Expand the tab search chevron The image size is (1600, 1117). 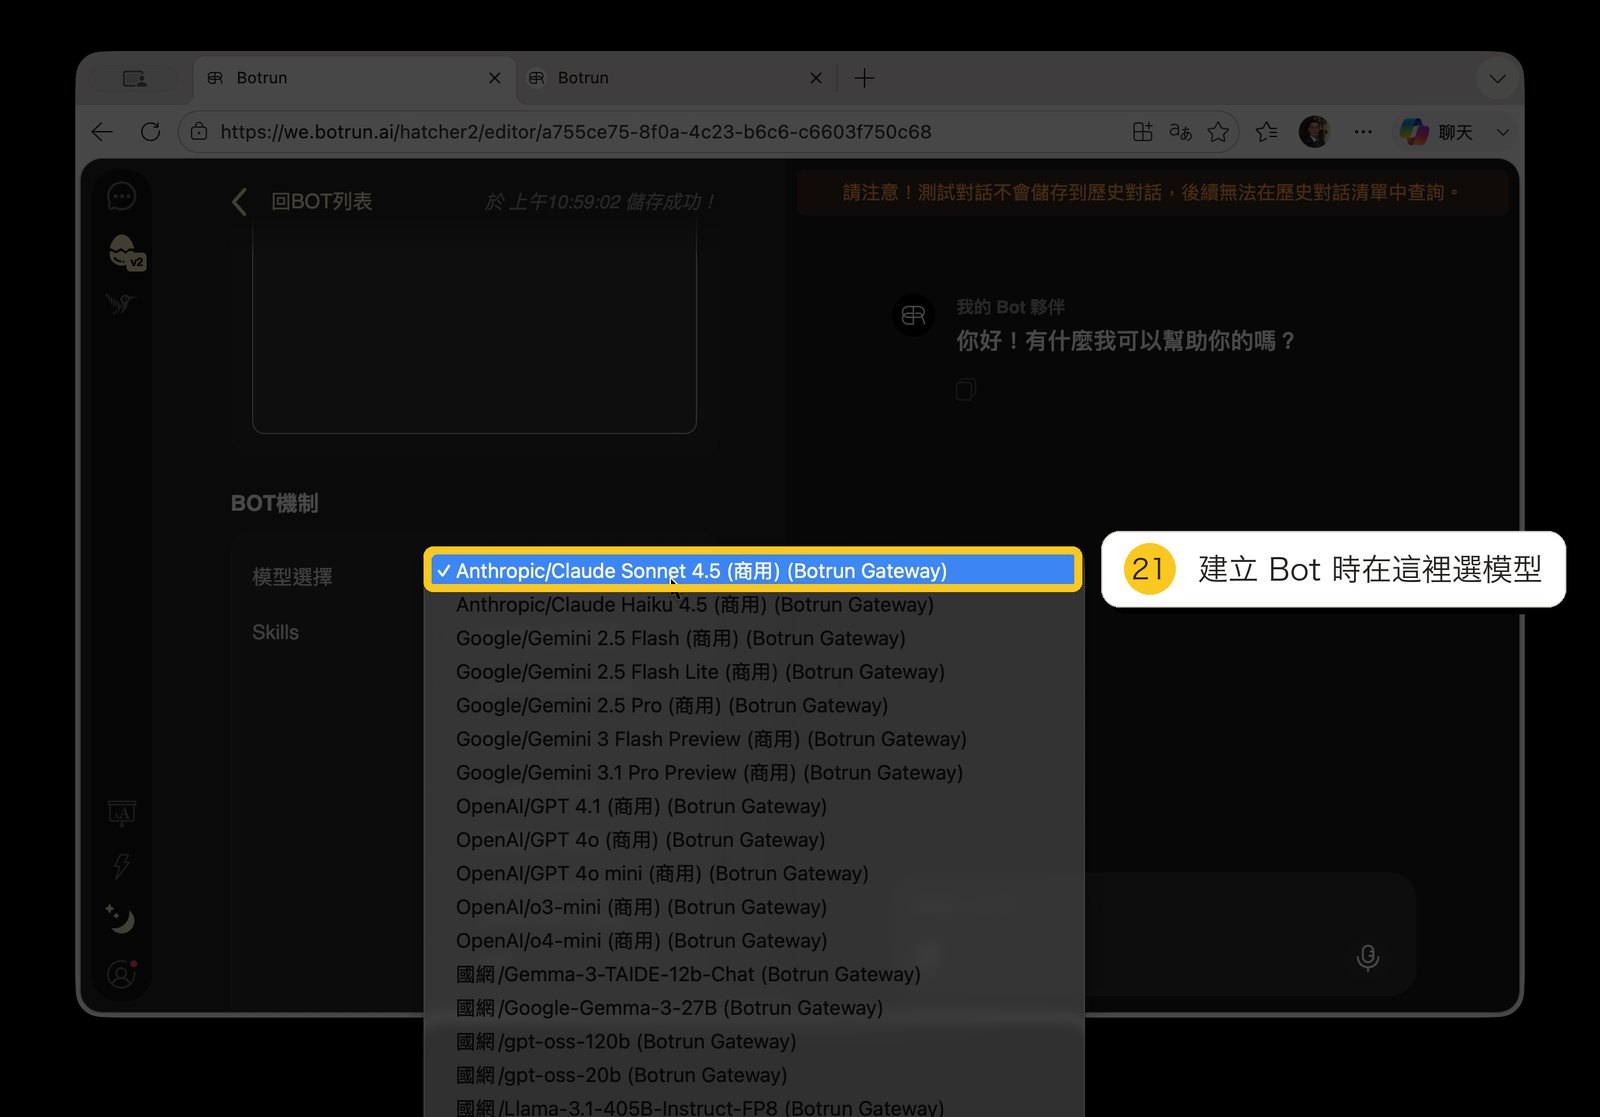1497,78
